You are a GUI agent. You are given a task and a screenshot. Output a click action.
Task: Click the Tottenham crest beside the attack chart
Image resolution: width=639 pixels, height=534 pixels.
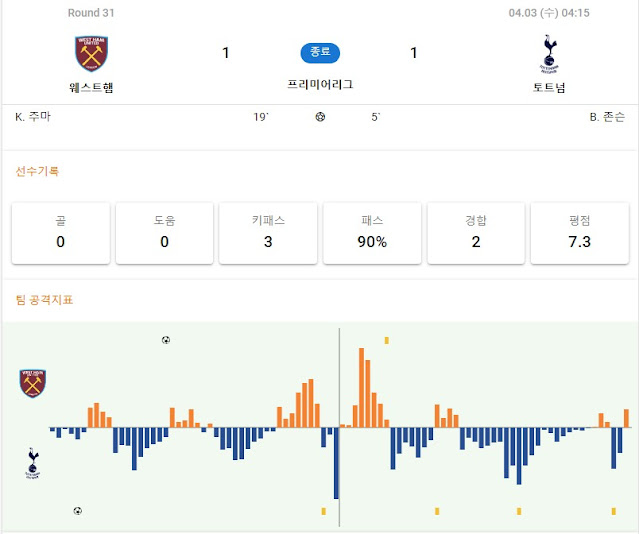[33, 463]
